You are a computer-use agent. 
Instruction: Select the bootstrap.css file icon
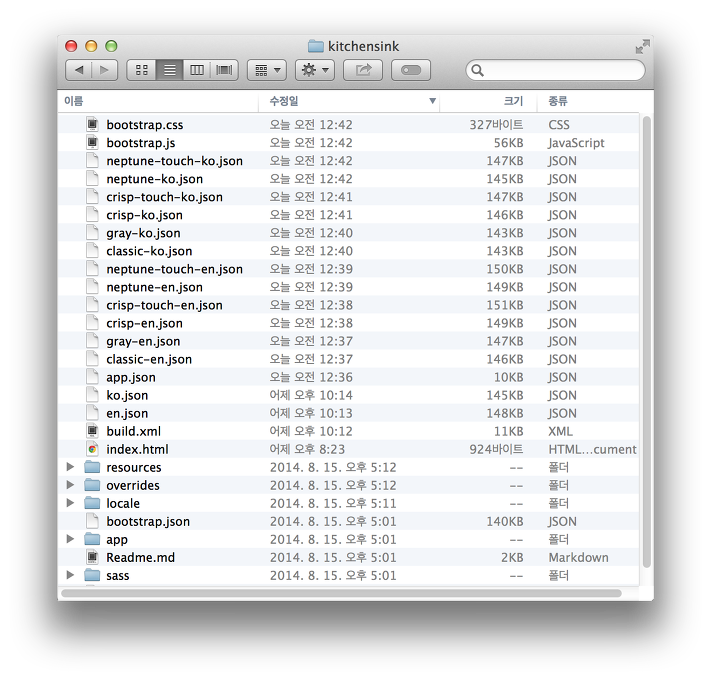[93, 124]
